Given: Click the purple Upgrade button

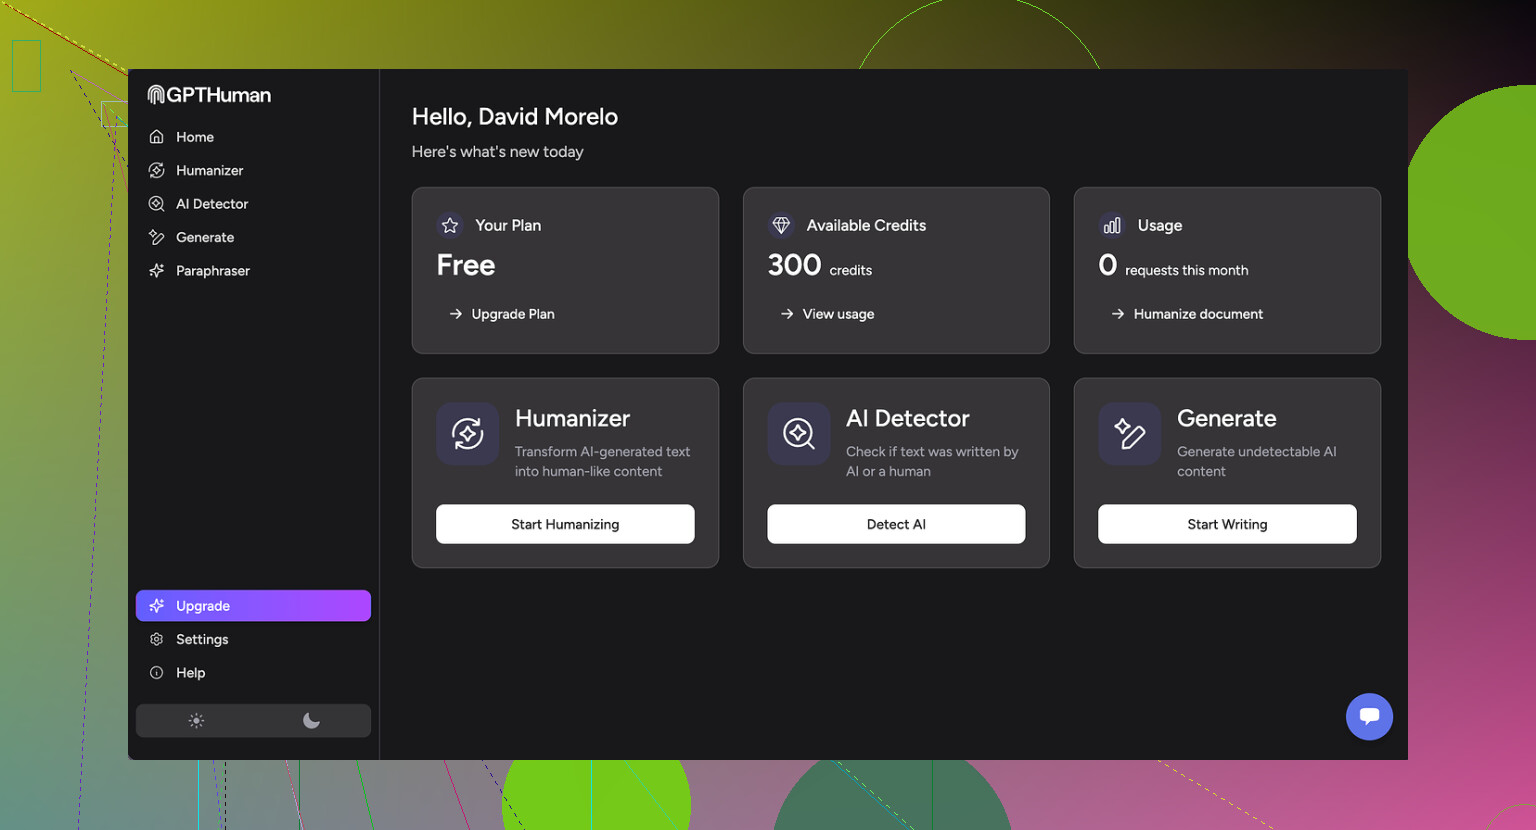Looking at the screenshot, I should (x=253, y=605).
